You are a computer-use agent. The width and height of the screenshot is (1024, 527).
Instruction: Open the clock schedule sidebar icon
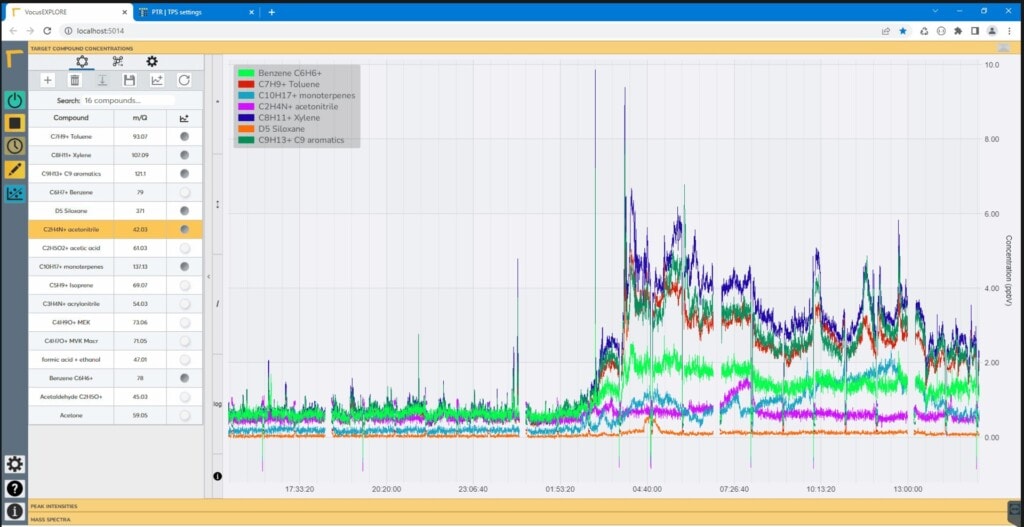(x=15, y=146)
